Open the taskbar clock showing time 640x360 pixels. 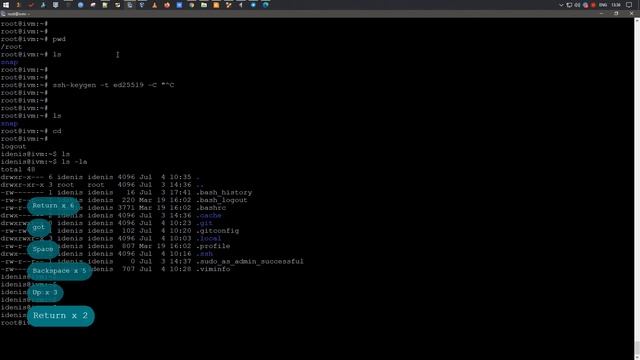click(x=616, y=5)
